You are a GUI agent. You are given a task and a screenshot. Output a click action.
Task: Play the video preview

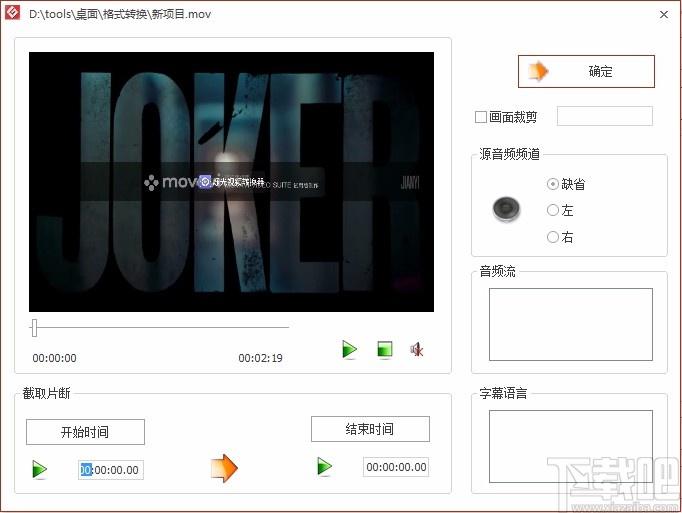pos(349,349)
